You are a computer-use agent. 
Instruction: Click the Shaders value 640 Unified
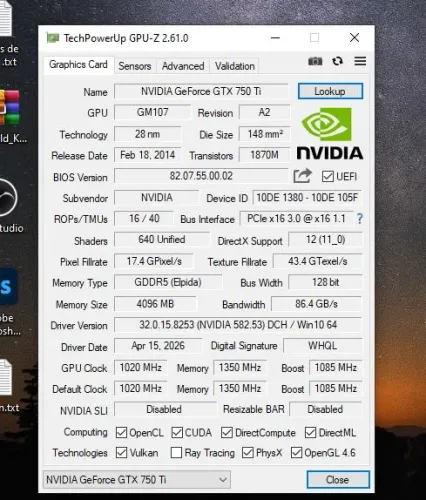coord(162,239)
